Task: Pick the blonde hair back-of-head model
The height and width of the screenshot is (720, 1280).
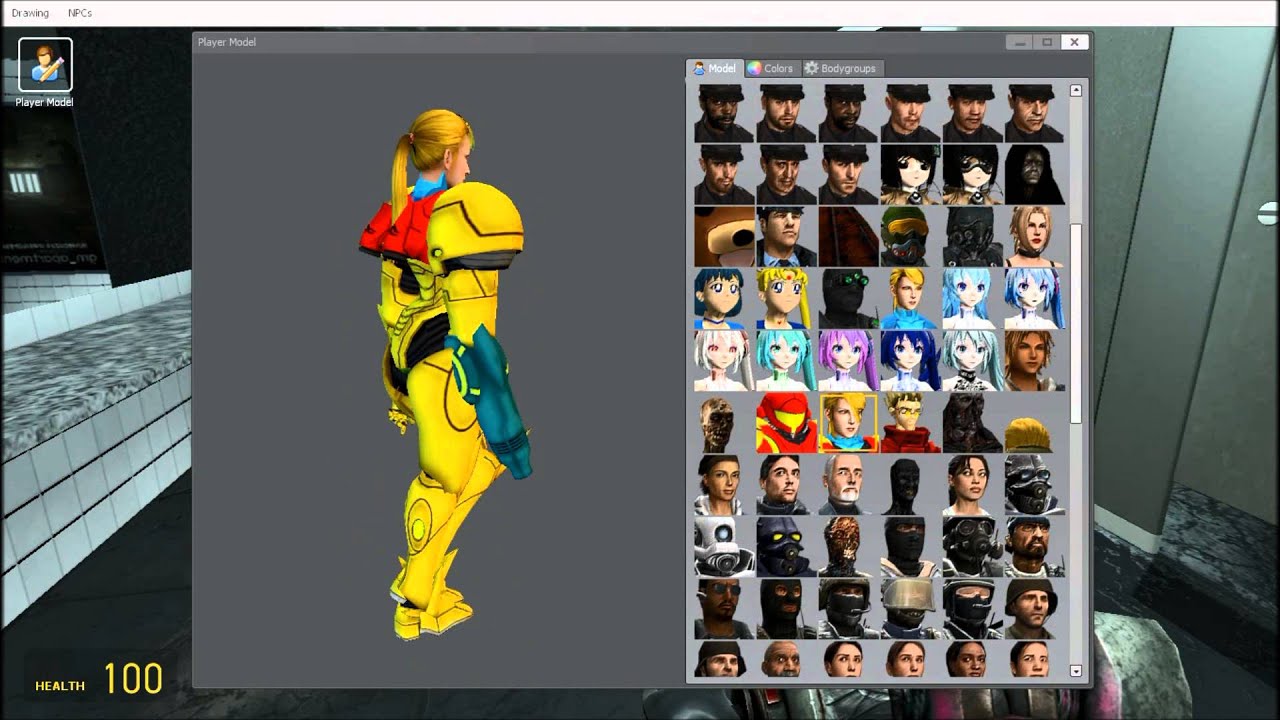Action: pyautogui.click(x=1034, y=423)
